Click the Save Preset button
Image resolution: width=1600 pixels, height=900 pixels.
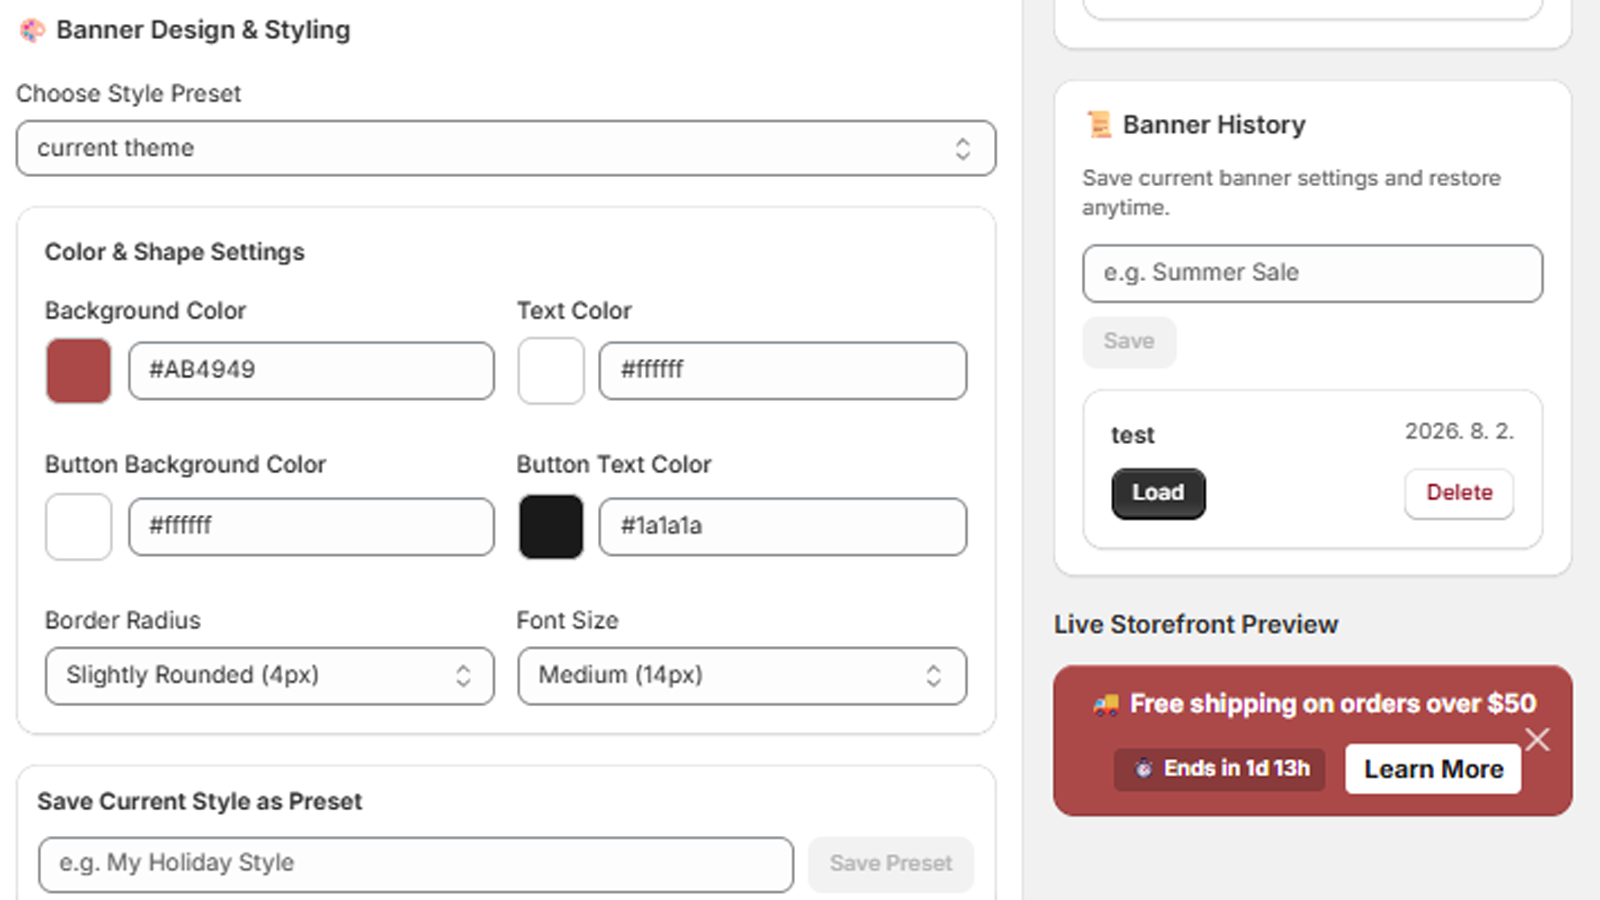tap(891, 865)
